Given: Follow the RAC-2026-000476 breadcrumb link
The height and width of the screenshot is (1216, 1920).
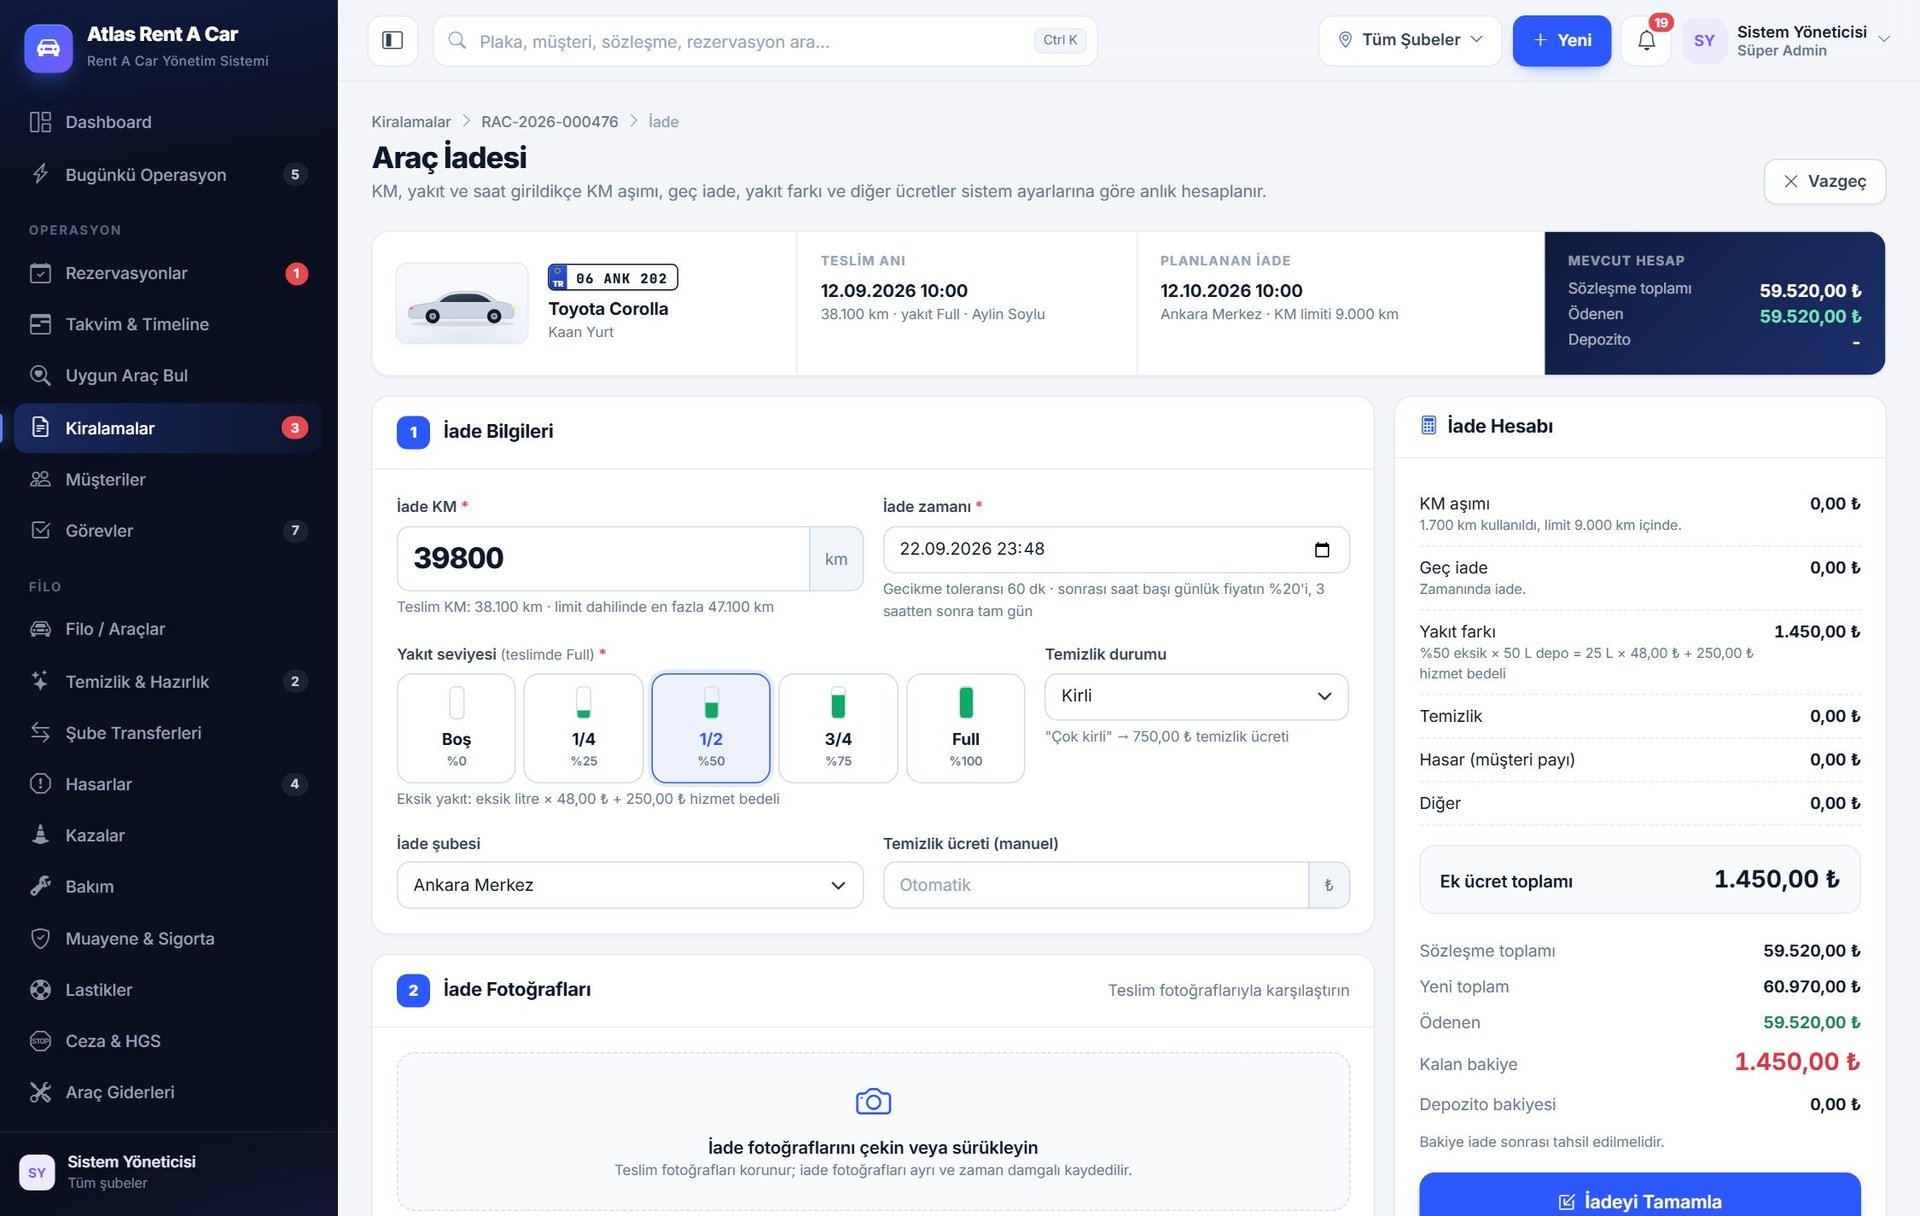Looking at the screenshot, I should (x=549, y=121).
